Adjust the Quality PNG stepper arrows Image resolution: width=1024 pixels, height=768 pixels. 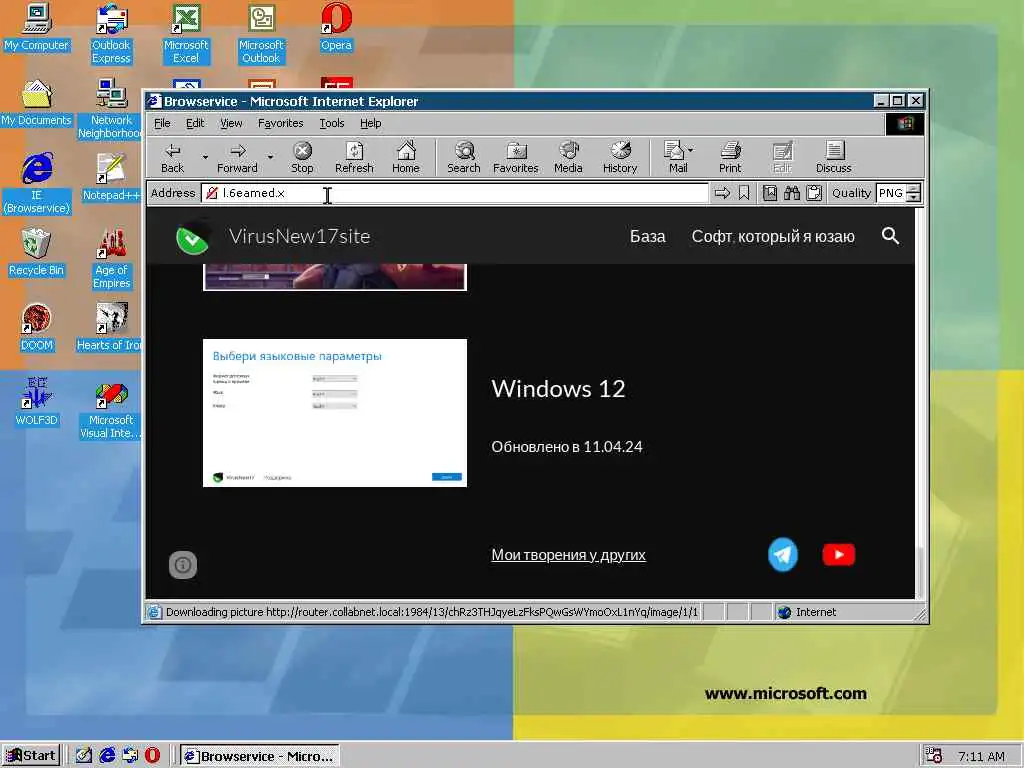(914, 193)
